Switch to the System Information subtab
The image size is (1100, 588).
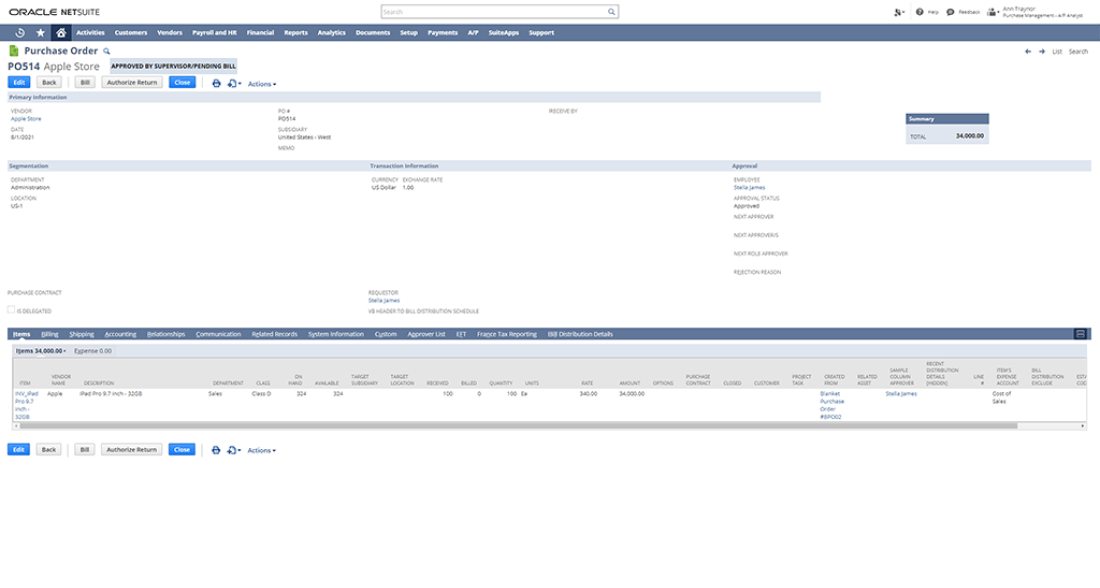(335, 334)
